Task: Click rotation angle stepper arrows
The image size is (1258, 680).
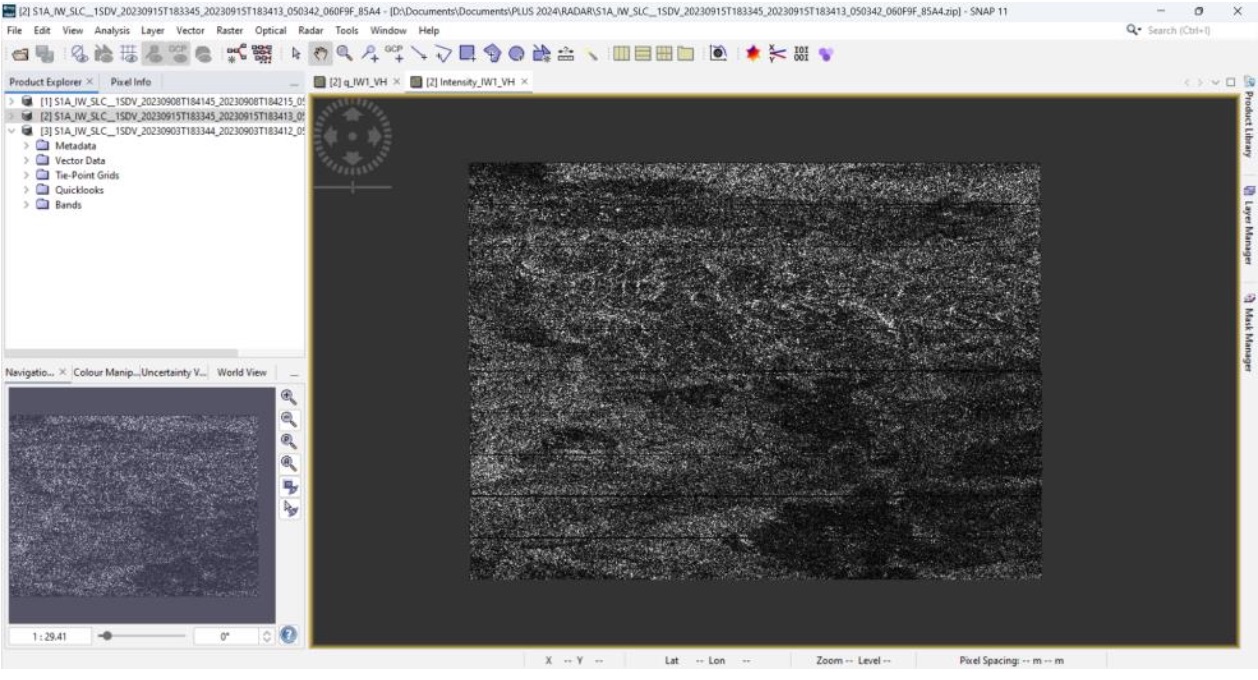Action: (x=266, y=635)
